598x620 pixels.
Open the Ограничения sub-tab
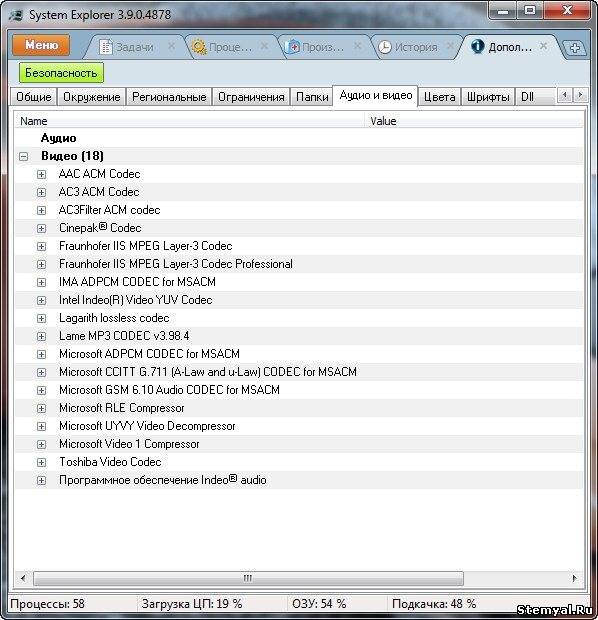click(251, 97)
